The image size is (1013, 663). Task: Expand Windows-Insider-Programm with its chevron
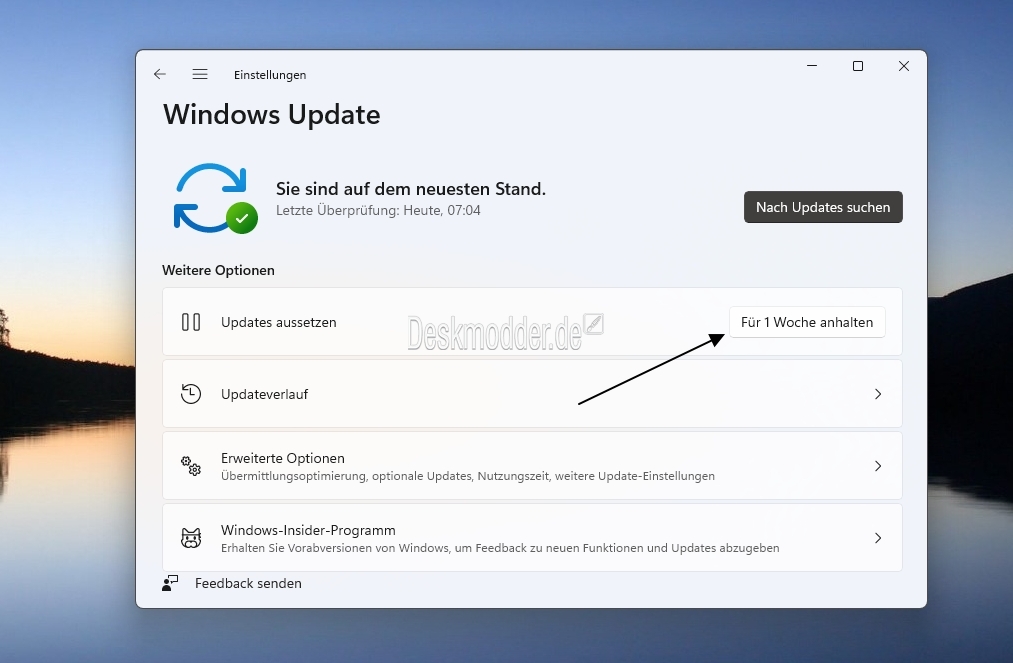[878, 538]
